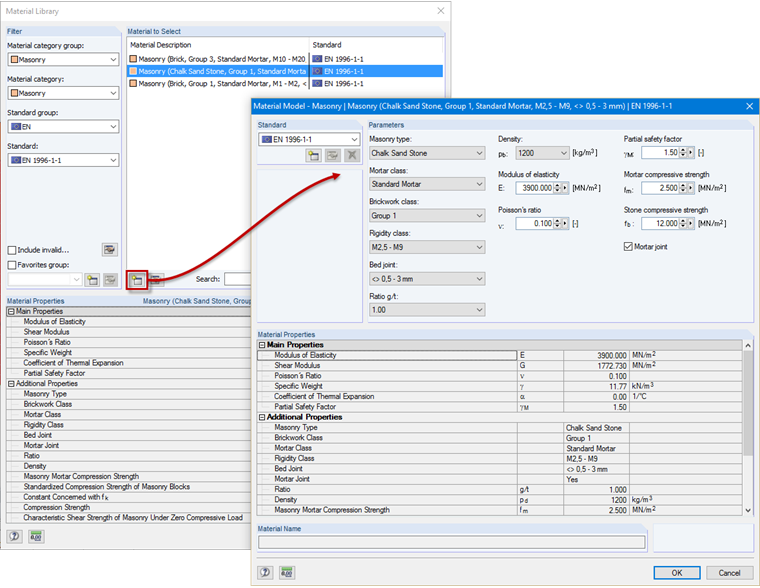Collapse Main Properties in Material Model
The image size is (760, 588).
tap(262, 345)
